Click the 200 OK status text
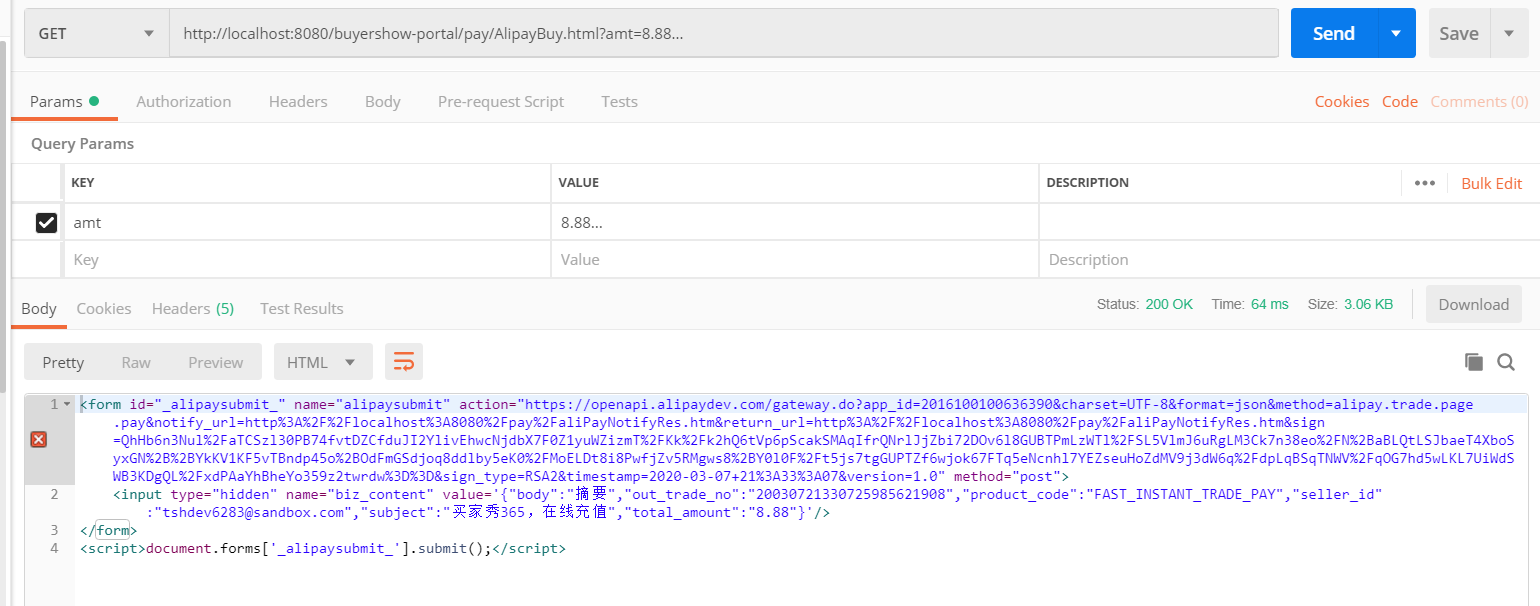 pos(1169,304)
